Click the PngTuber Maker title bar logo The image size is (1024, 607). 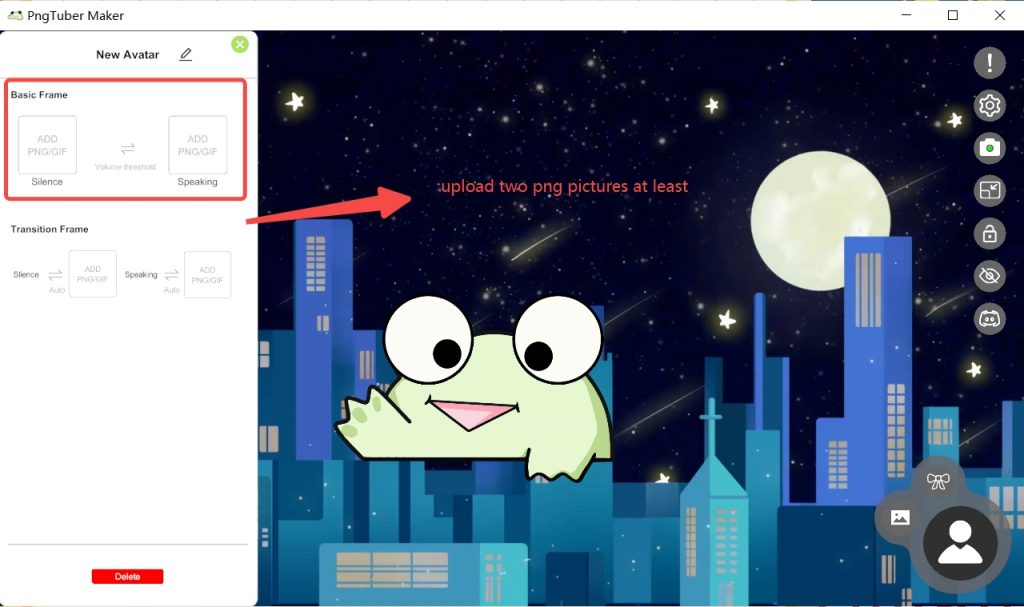(x=14, y=15)
